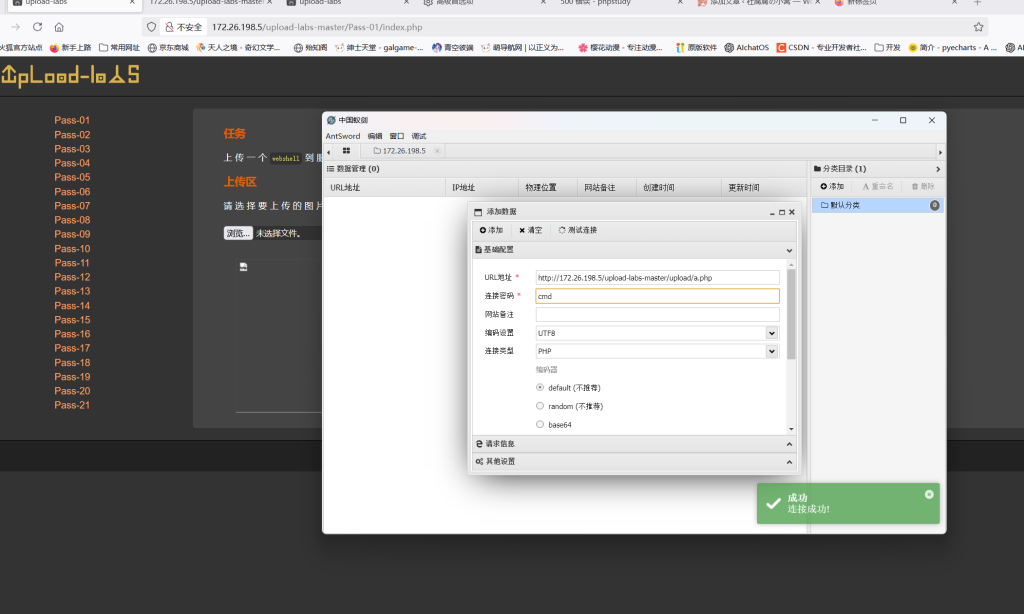This screenshot has height=614, width=1024.
Task: Open Pass-10 in the upload-labs sidebar
Action: [x=72, y=249]
